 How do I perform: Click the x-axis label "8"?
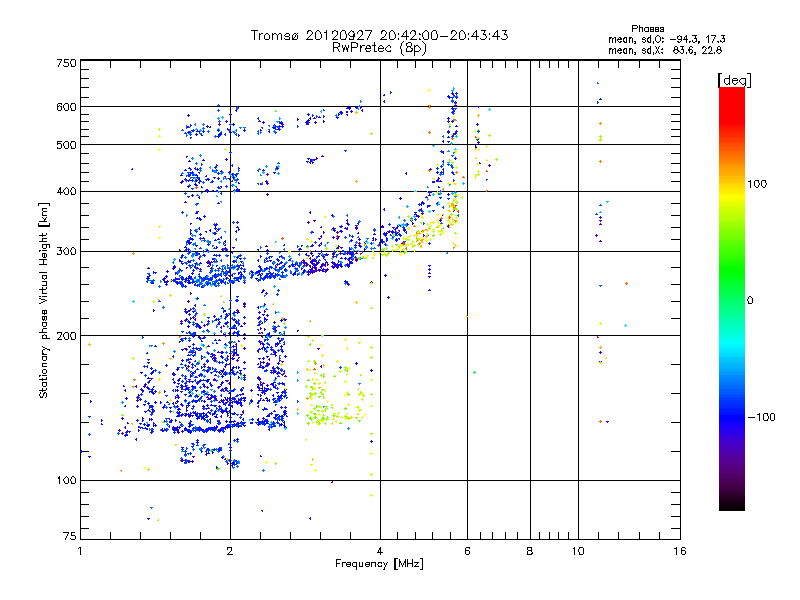coord(530,551)
